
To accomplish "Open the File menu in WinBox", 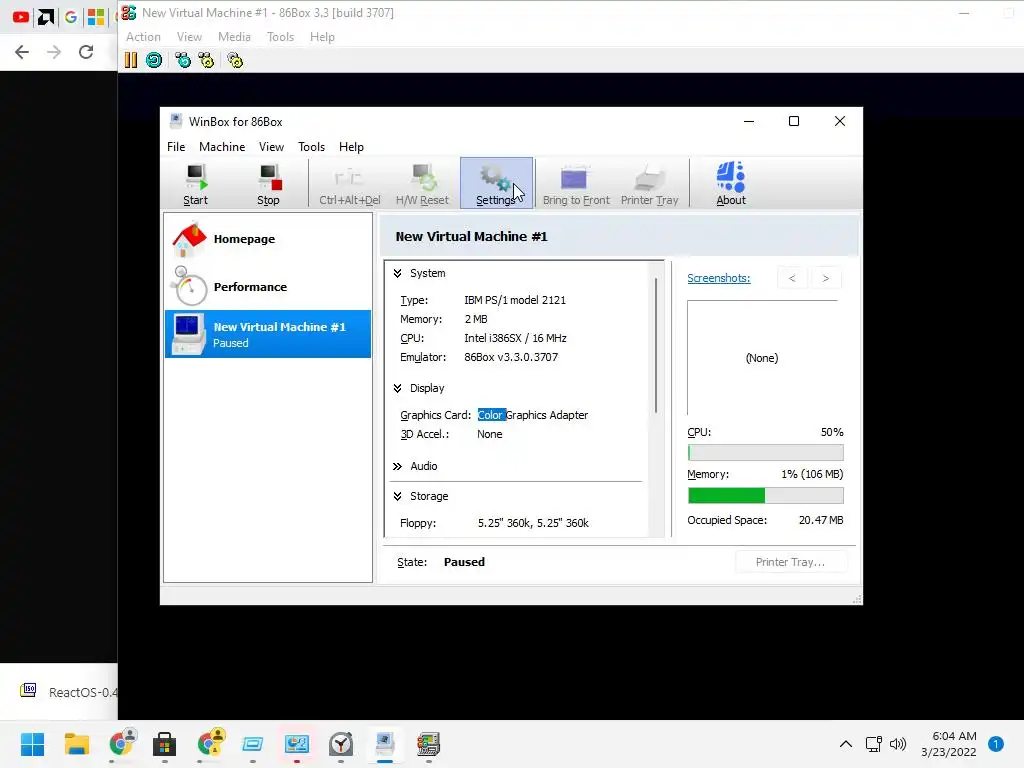I will click(176, 147).
